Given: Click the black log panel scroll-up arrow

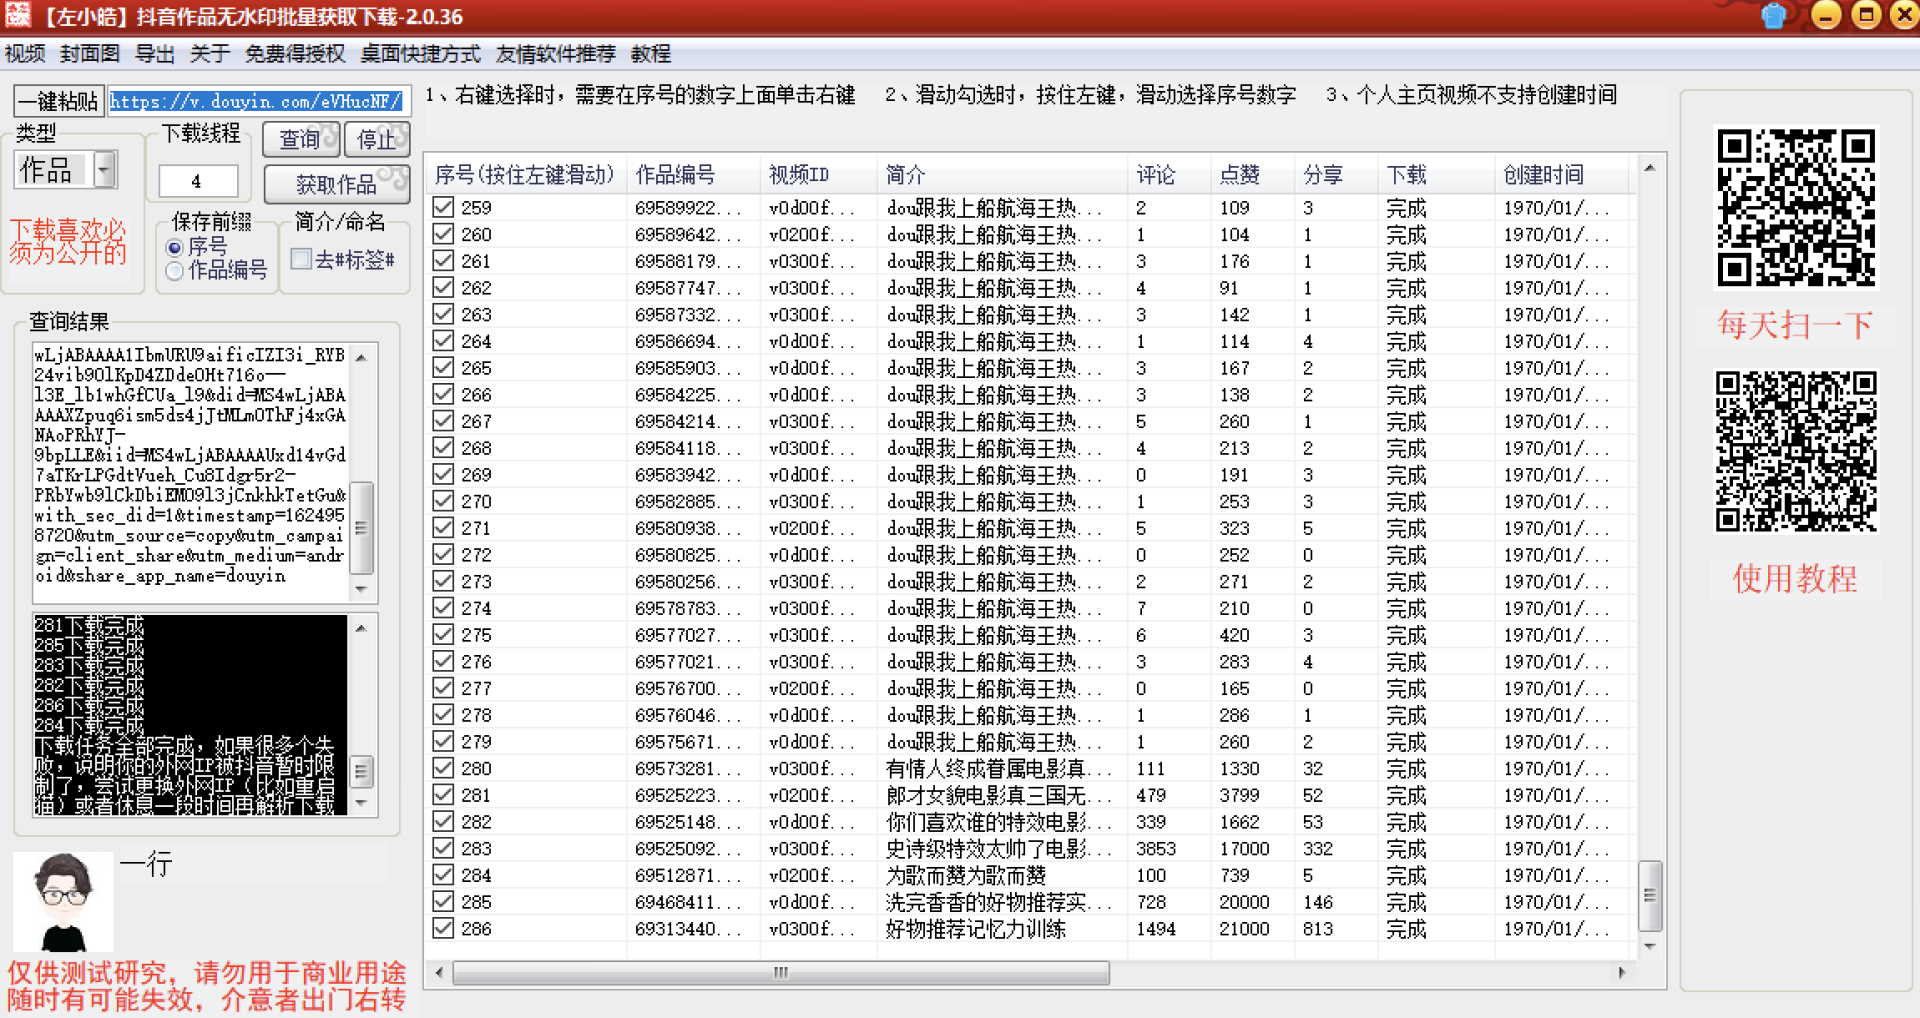Looking at the screenshot, I should click(362, 628).
